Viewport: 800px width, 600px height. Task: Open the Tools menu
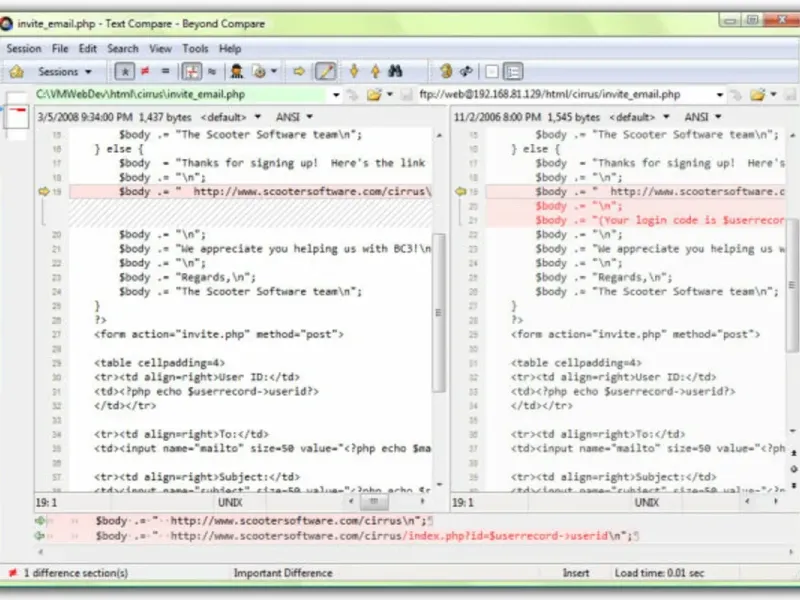[x=195, y=48]
